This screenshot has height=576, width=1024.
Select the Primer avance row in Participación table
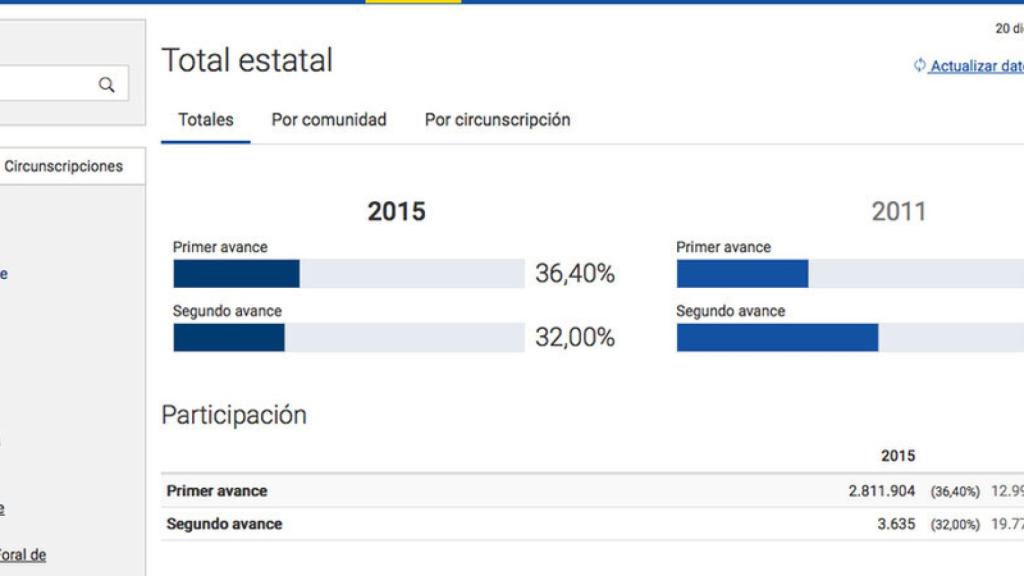point(500,491)
